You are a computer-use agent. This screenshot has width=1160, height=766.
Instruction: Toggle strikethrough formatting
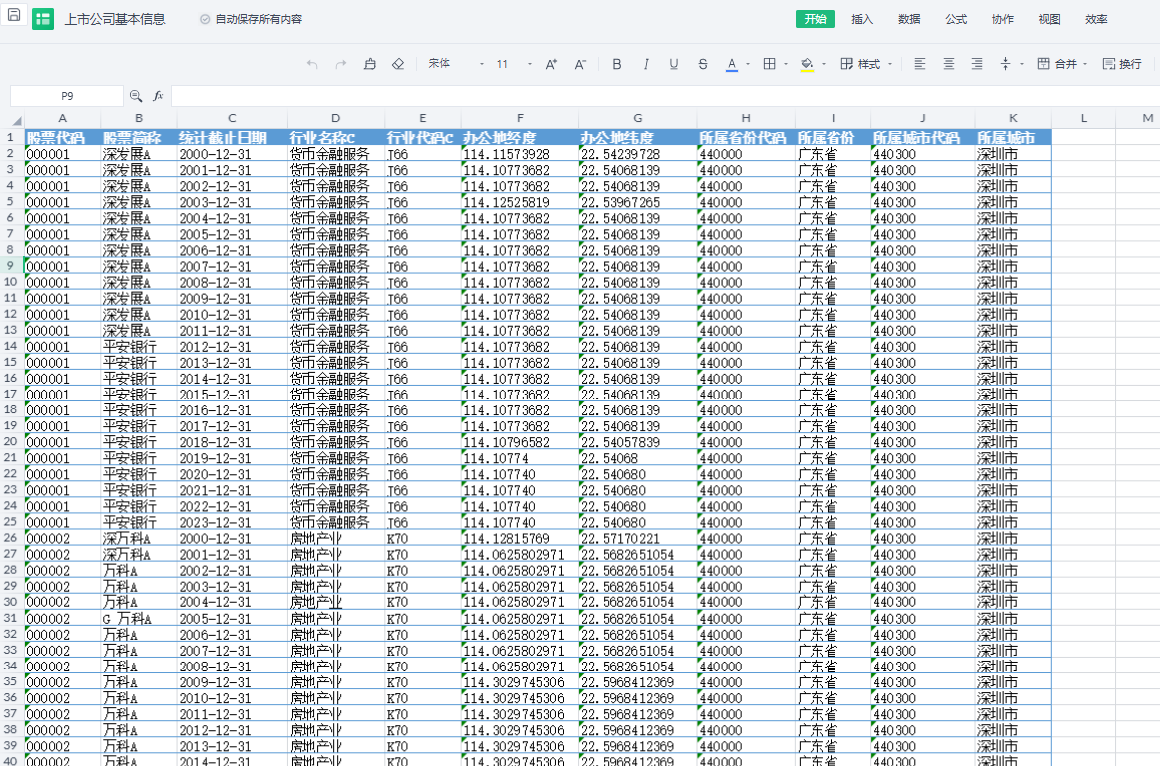(x=703, y=64)
